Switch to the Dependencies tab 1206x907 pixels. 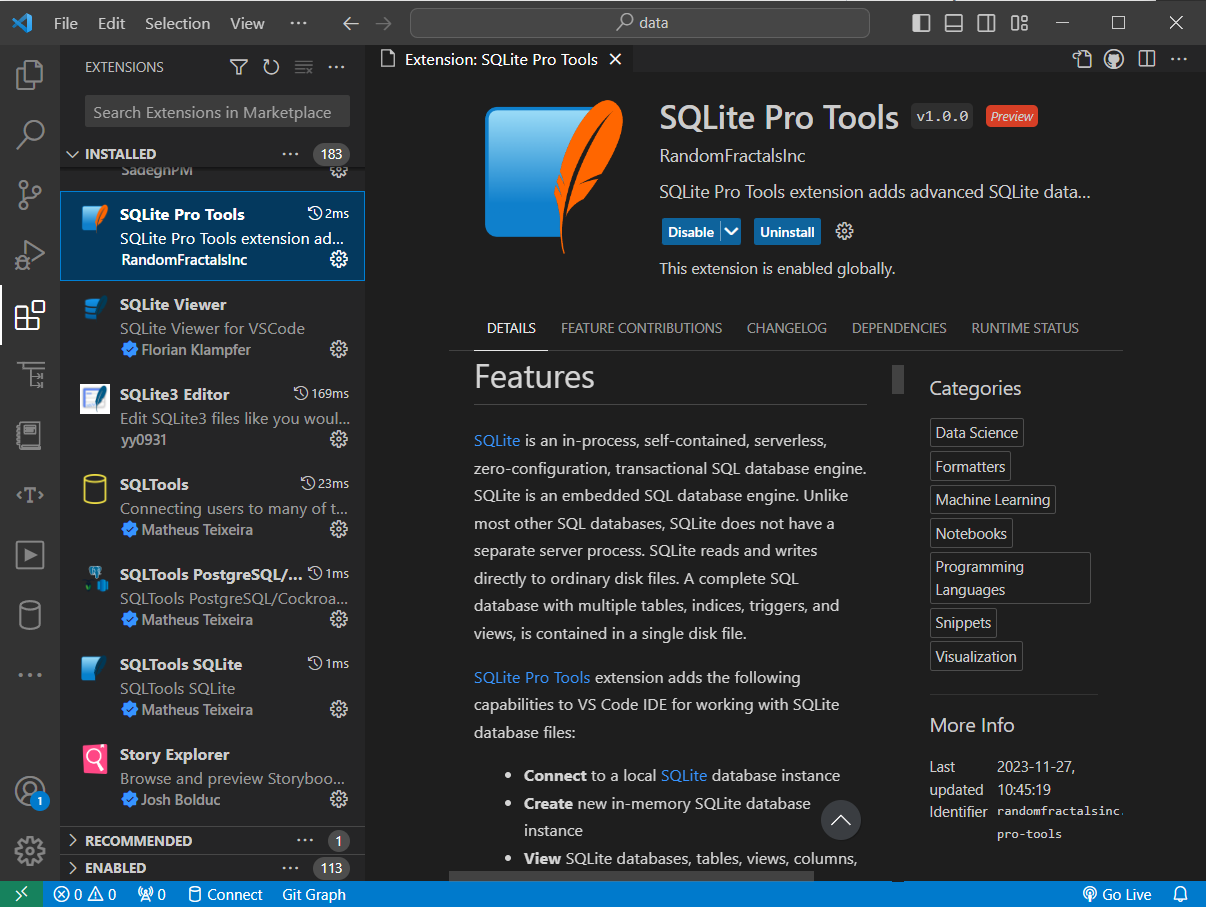tap(899, 328)
